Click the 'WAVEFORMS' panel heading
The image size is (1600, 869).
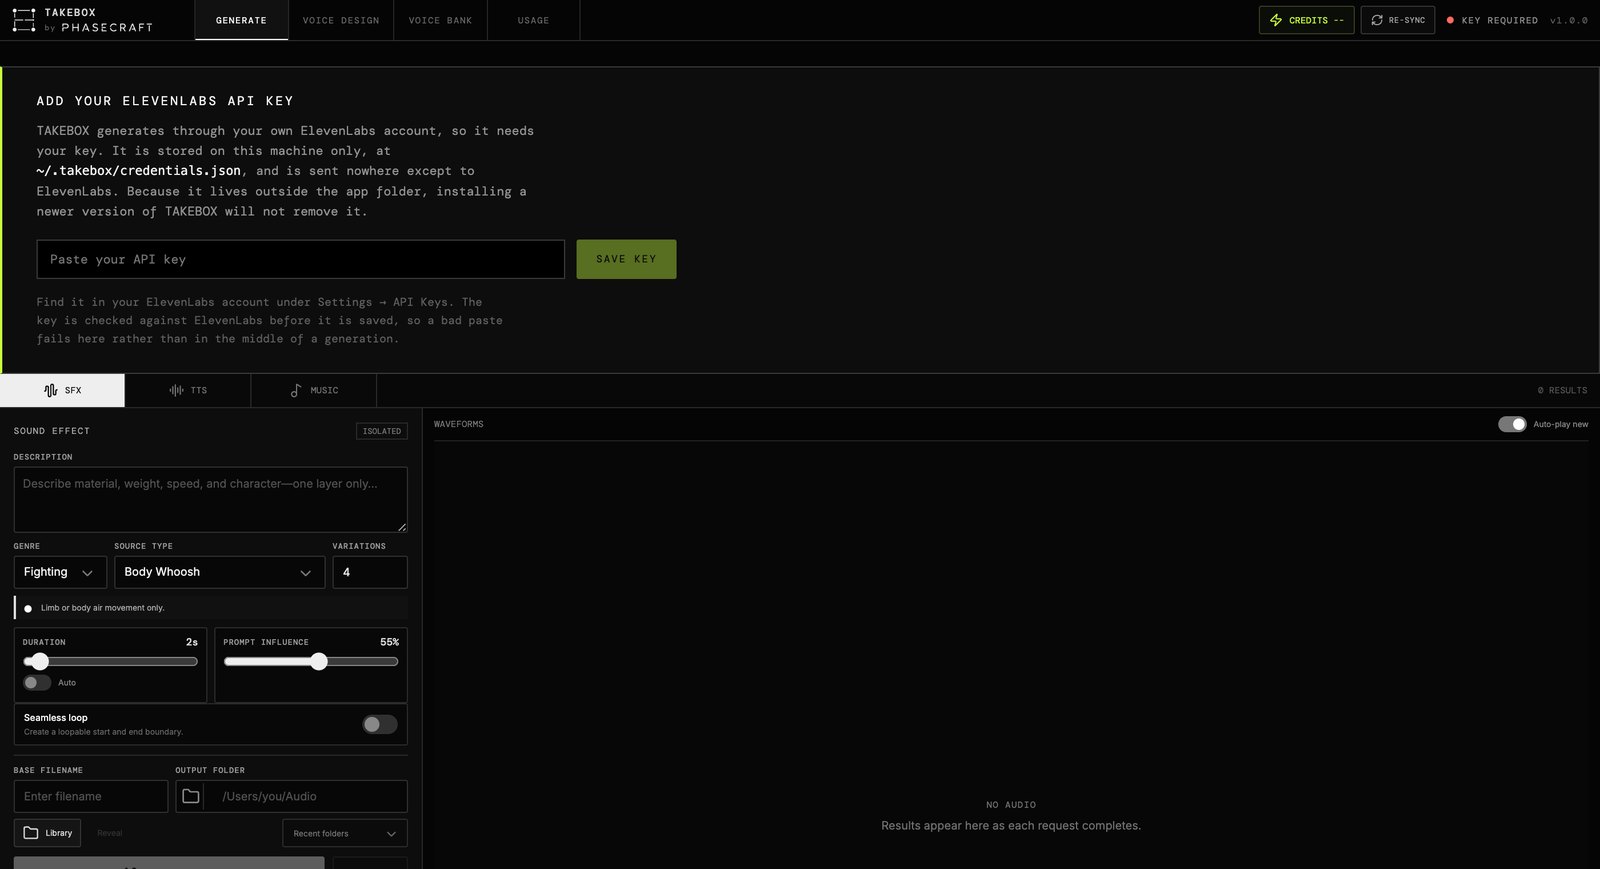[x=459, y=424]
